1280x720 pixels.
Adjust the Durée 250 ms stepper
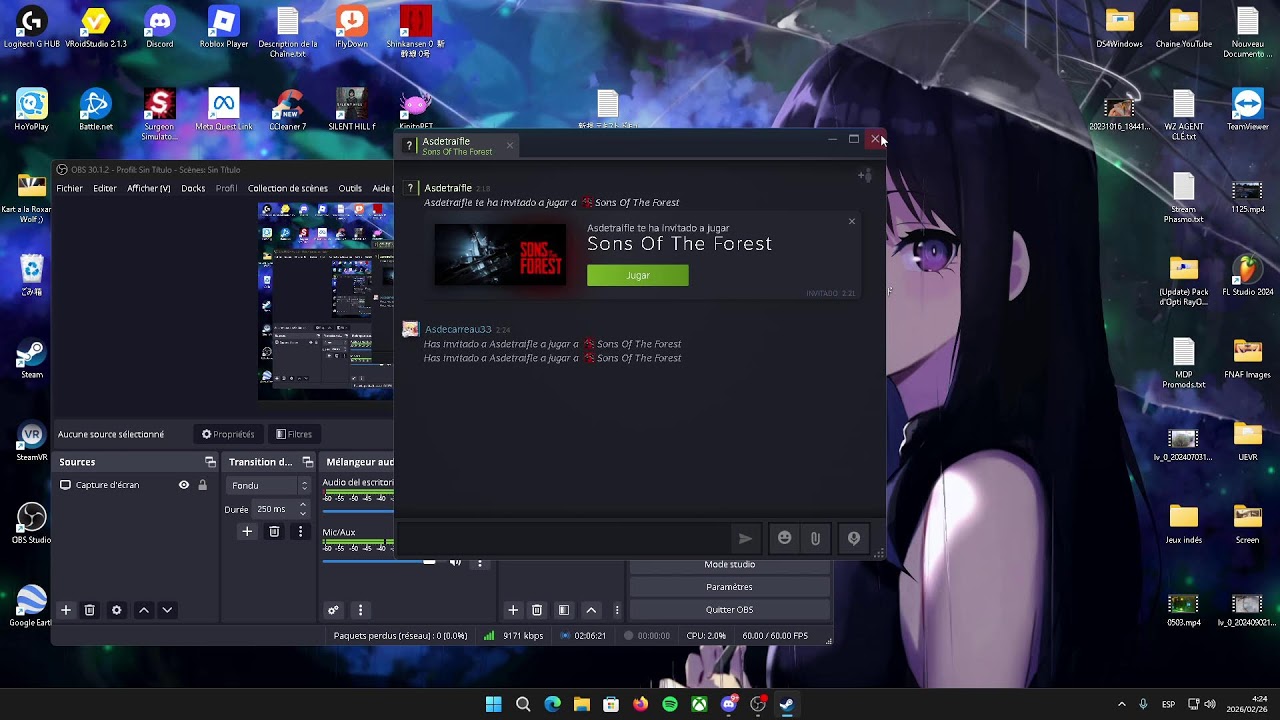pos(303,509)
